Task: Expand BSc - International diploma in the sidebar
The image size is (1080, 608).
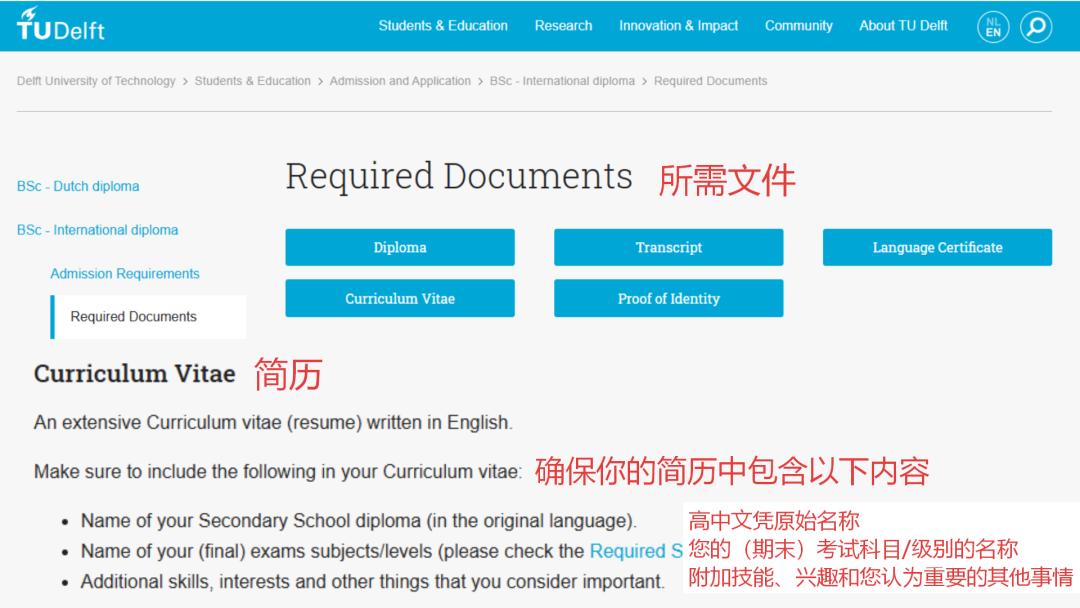Action: [x=97, y=229]
